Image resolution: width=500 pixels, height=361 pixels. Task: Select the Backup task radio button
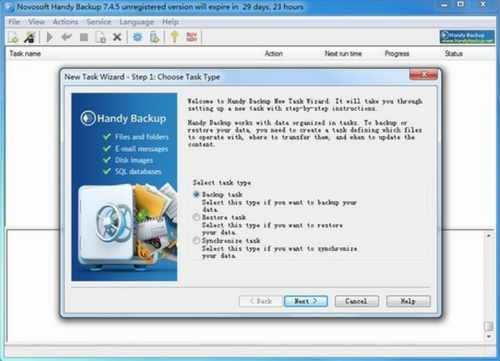tap(196, 194)
